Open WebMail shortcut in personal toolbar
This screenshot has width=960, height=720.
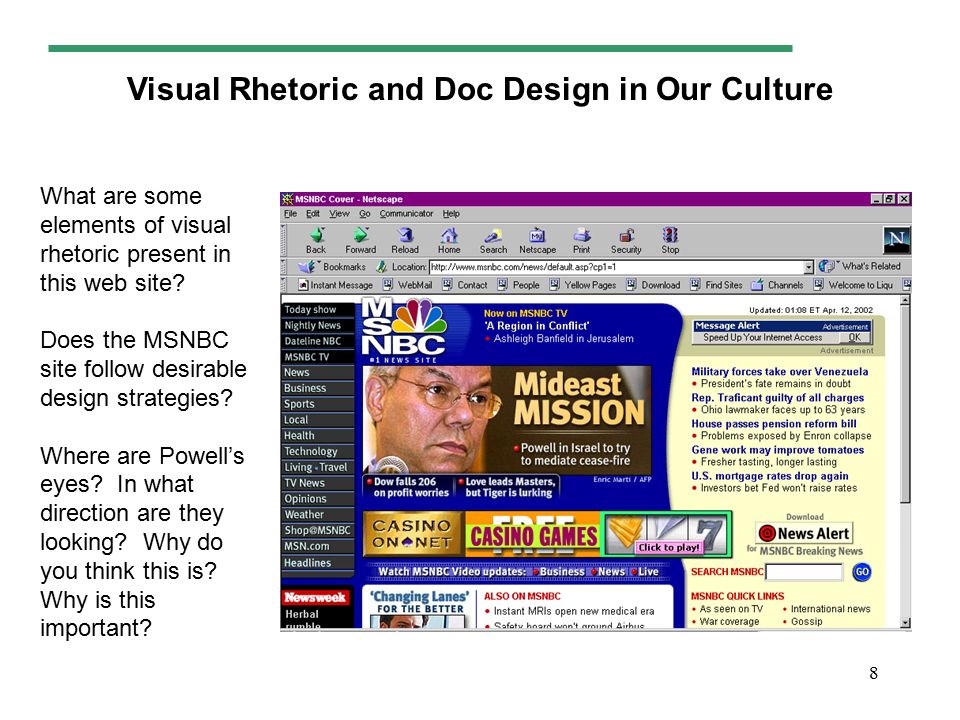(408, 285)
